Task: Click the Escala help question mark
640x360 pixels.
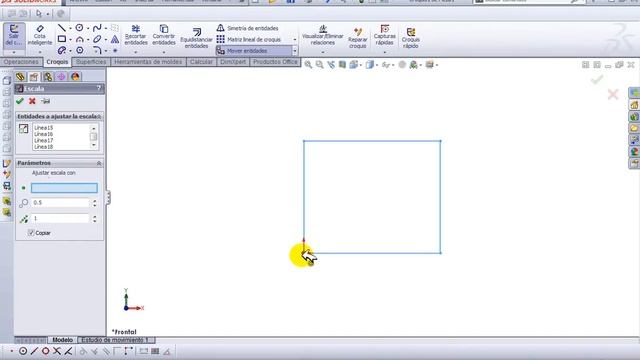Action: point(99,88)
